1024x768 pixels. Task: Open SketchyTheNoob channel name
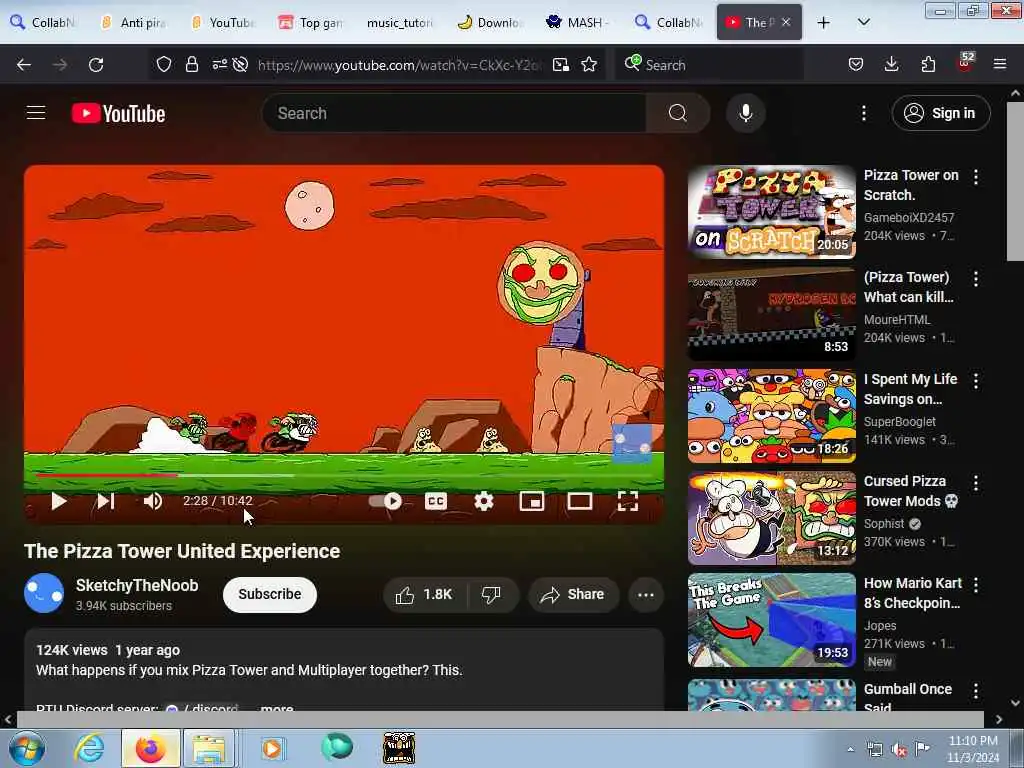[x=137, y=585]
